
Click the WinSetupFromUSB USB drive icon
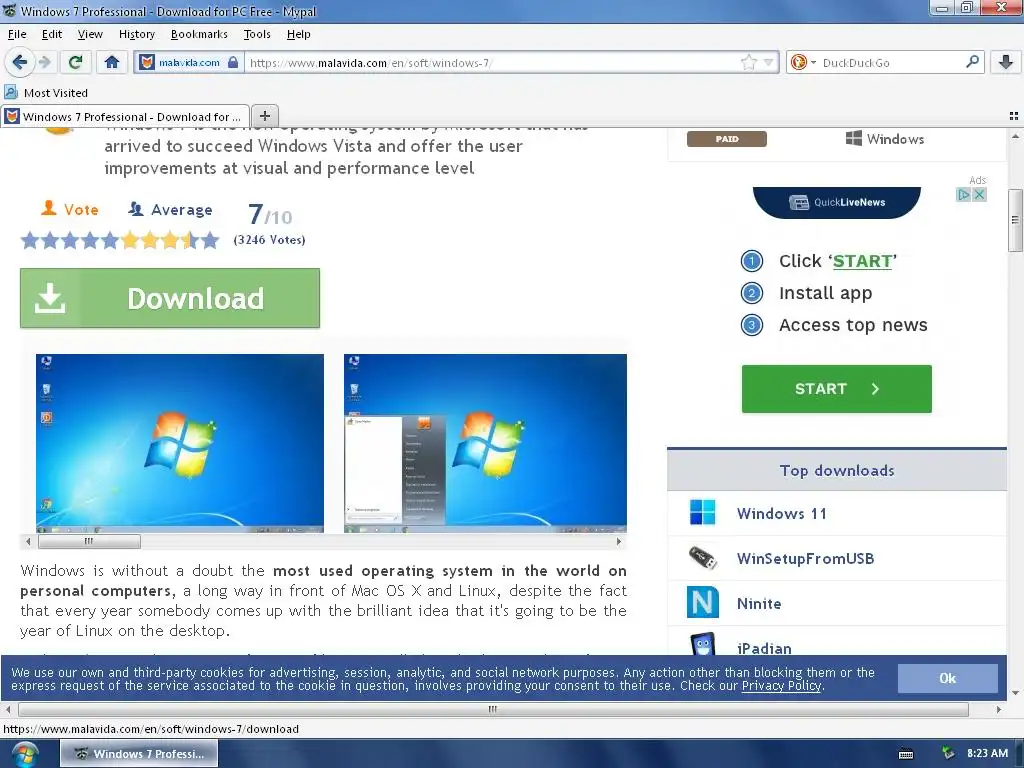point(703,558)
